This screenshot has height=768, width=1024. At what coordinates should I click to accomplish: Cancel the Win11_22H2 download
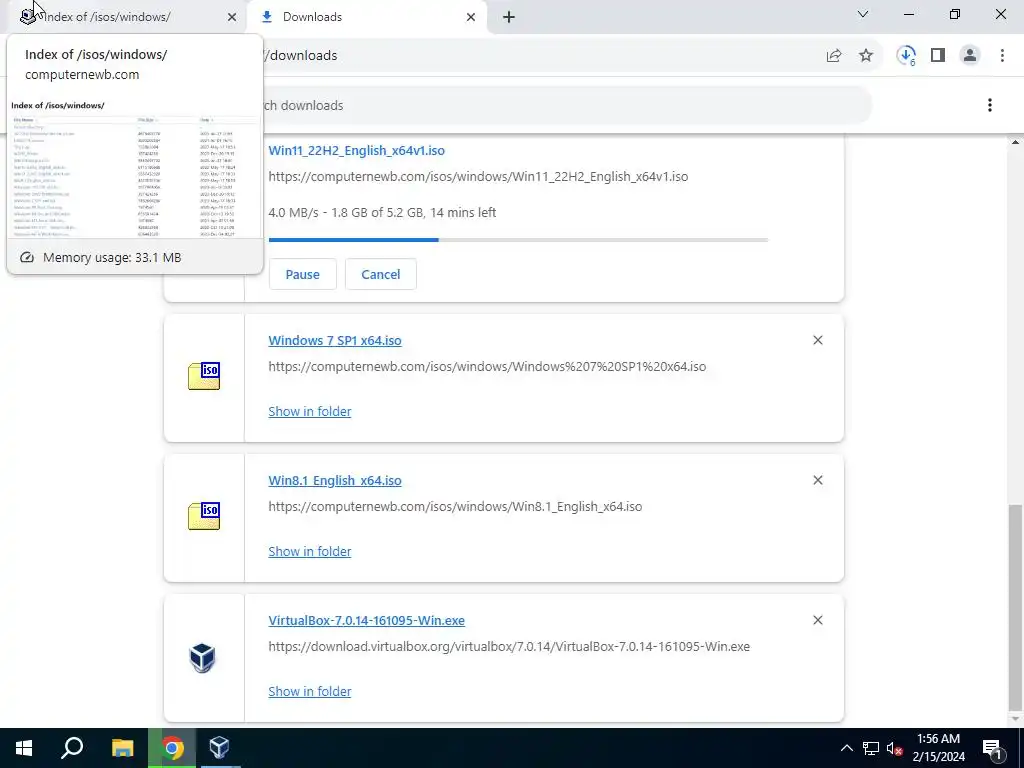click(381, 274)
